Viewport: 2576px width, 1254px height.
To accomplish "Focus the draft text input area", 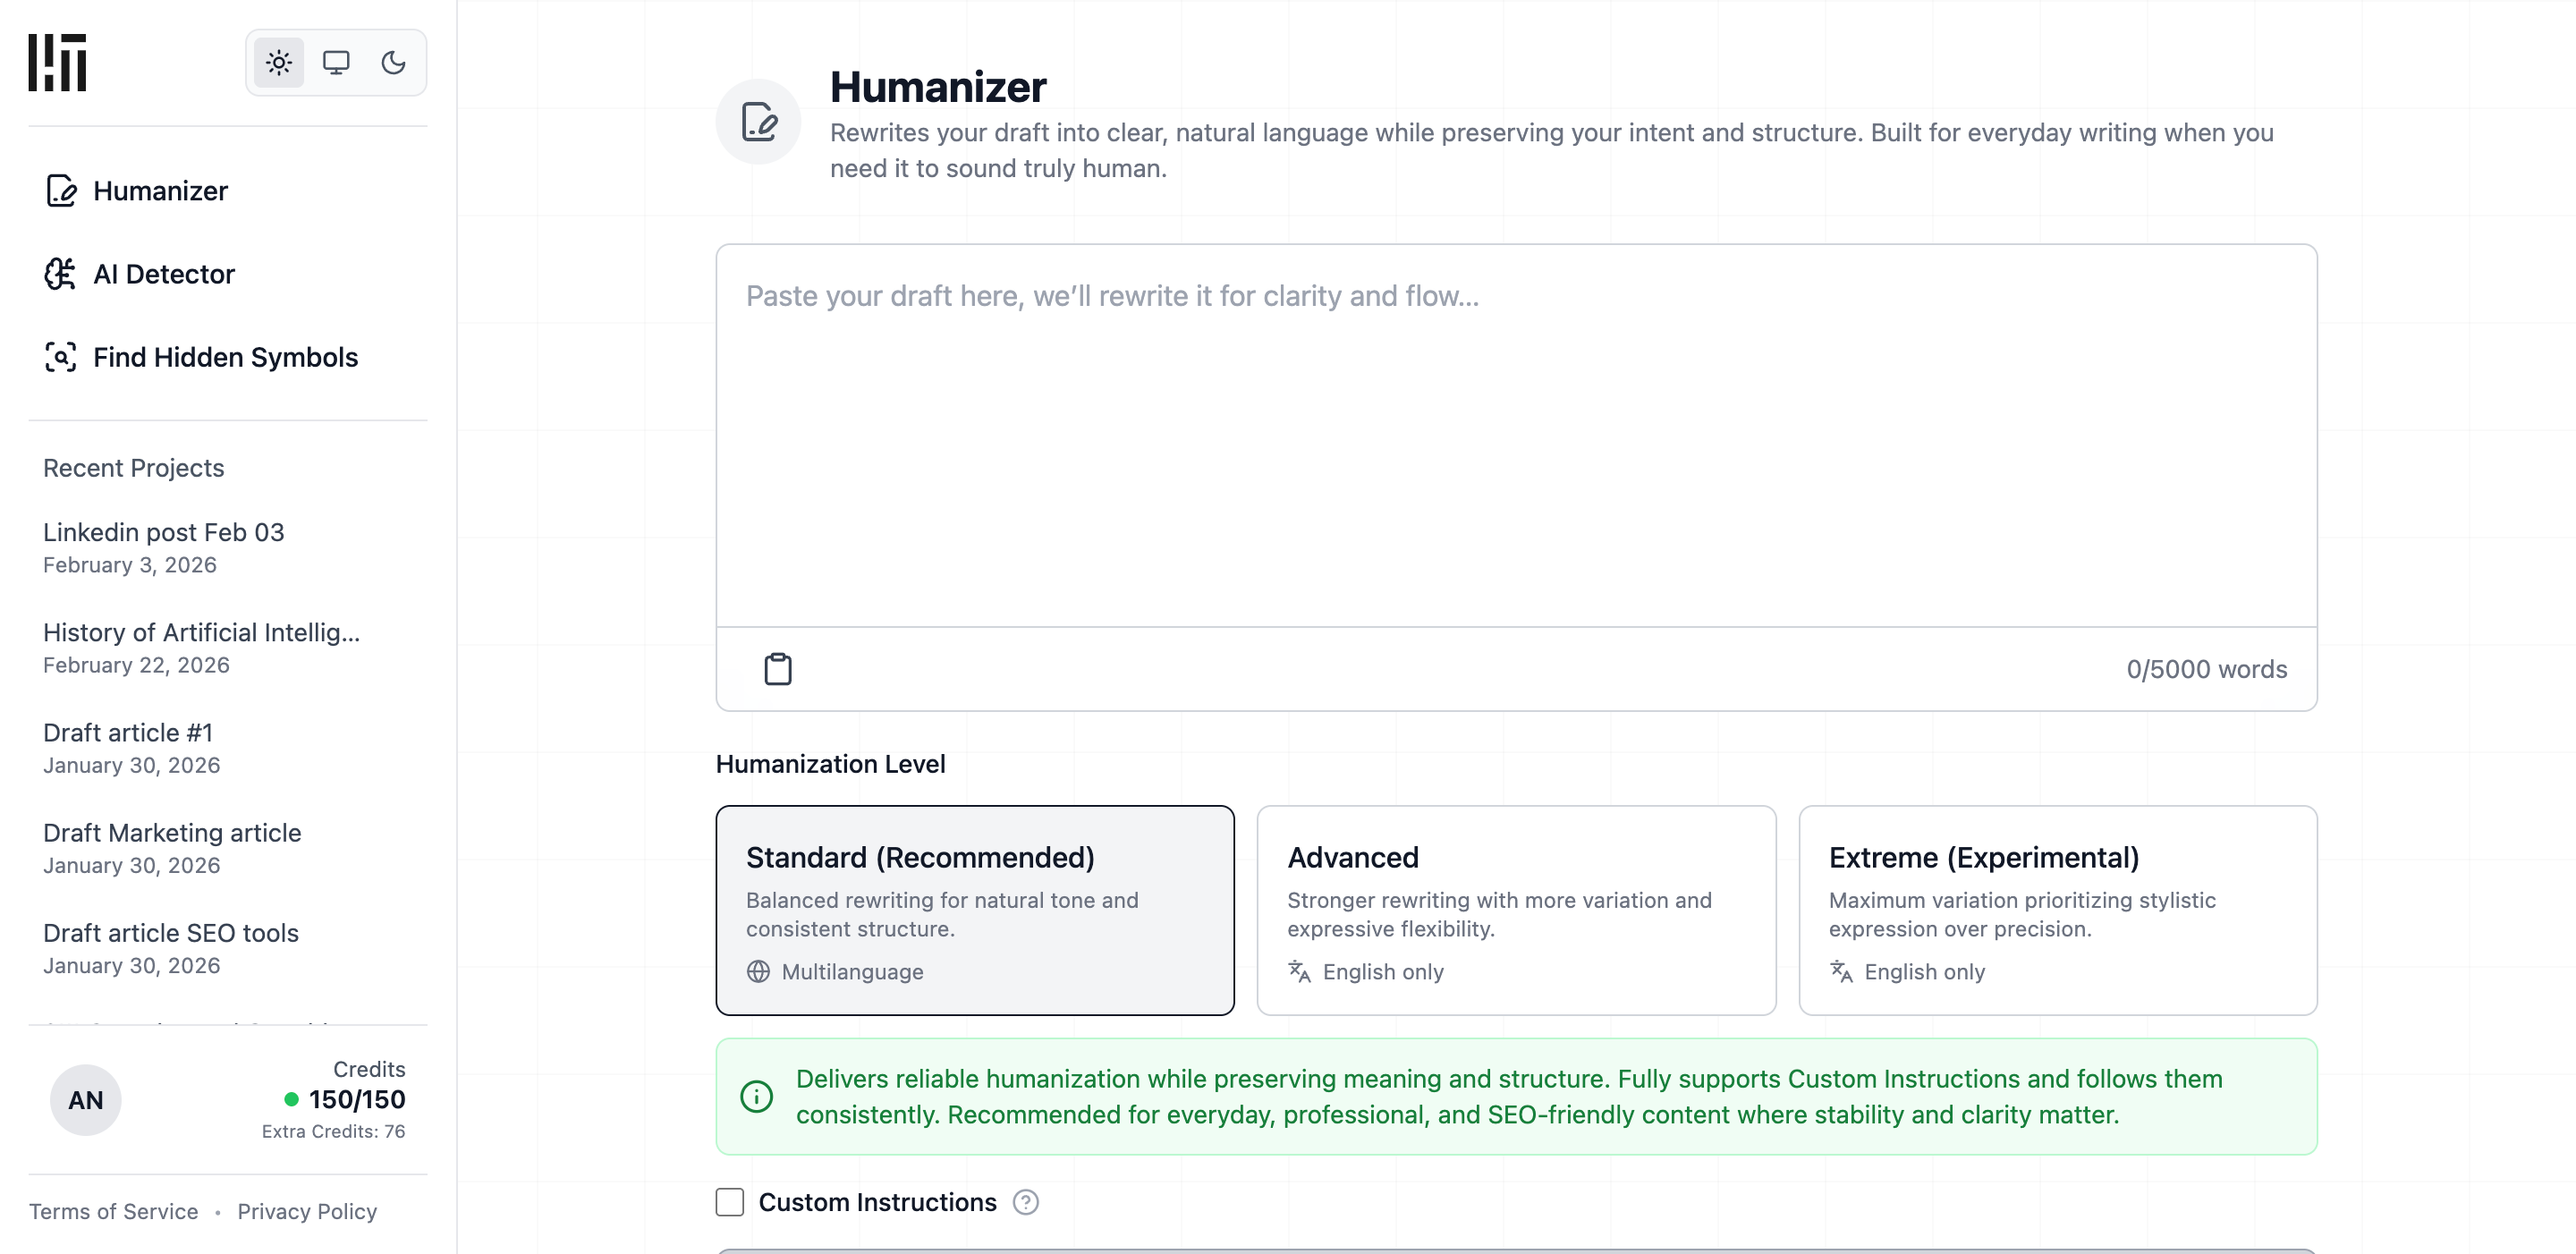I will 1516,435.
